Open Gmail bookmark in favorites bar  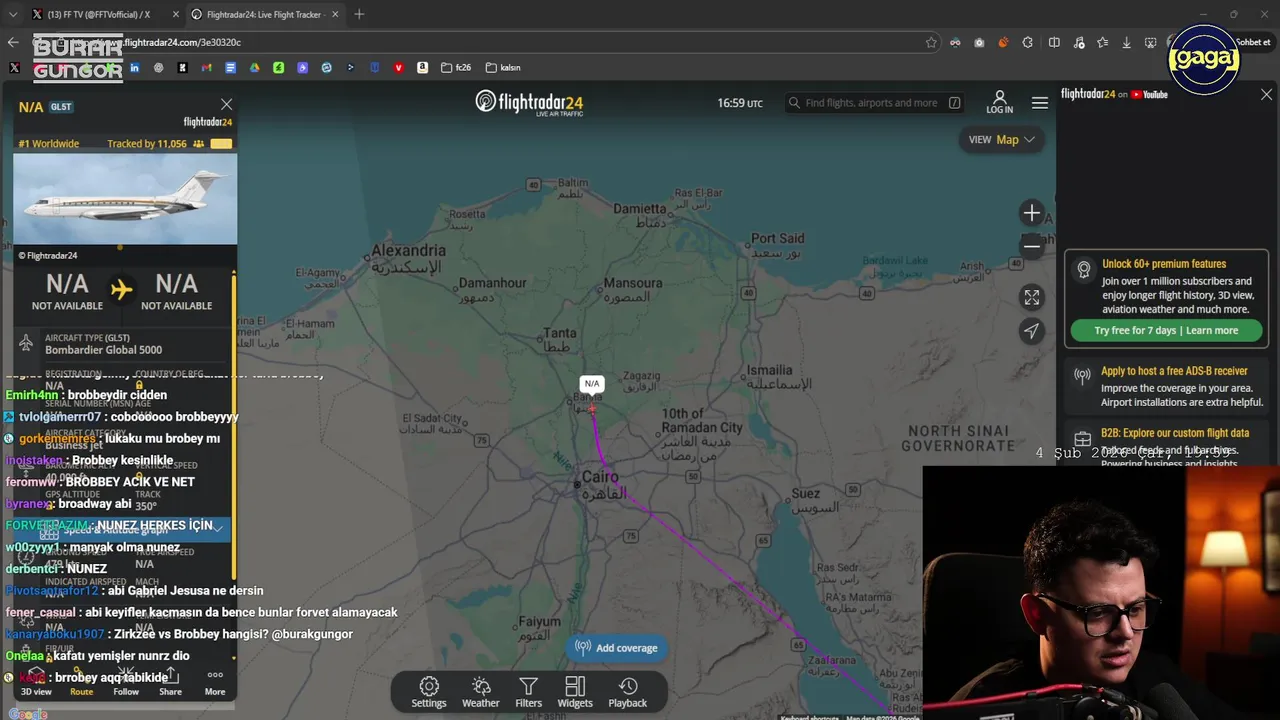pos(206,68)
